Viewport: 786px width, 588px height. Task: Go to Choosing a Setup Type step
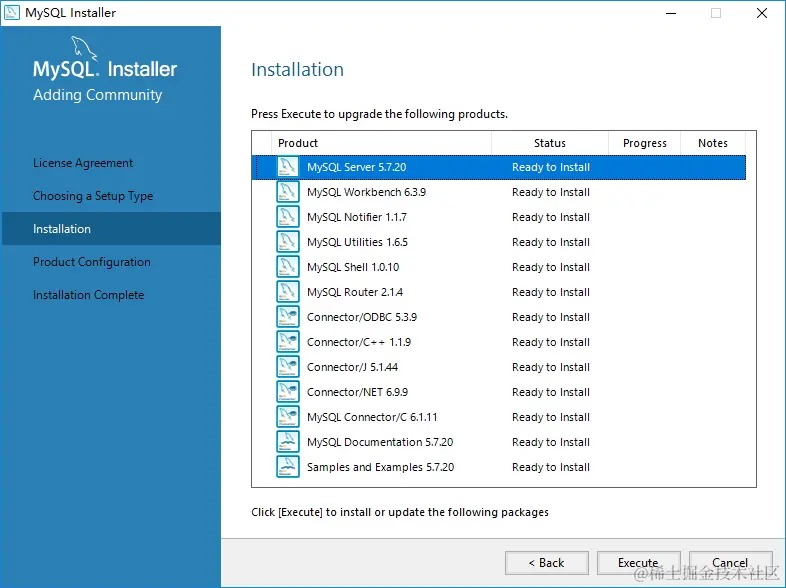[x=93, y=196]
